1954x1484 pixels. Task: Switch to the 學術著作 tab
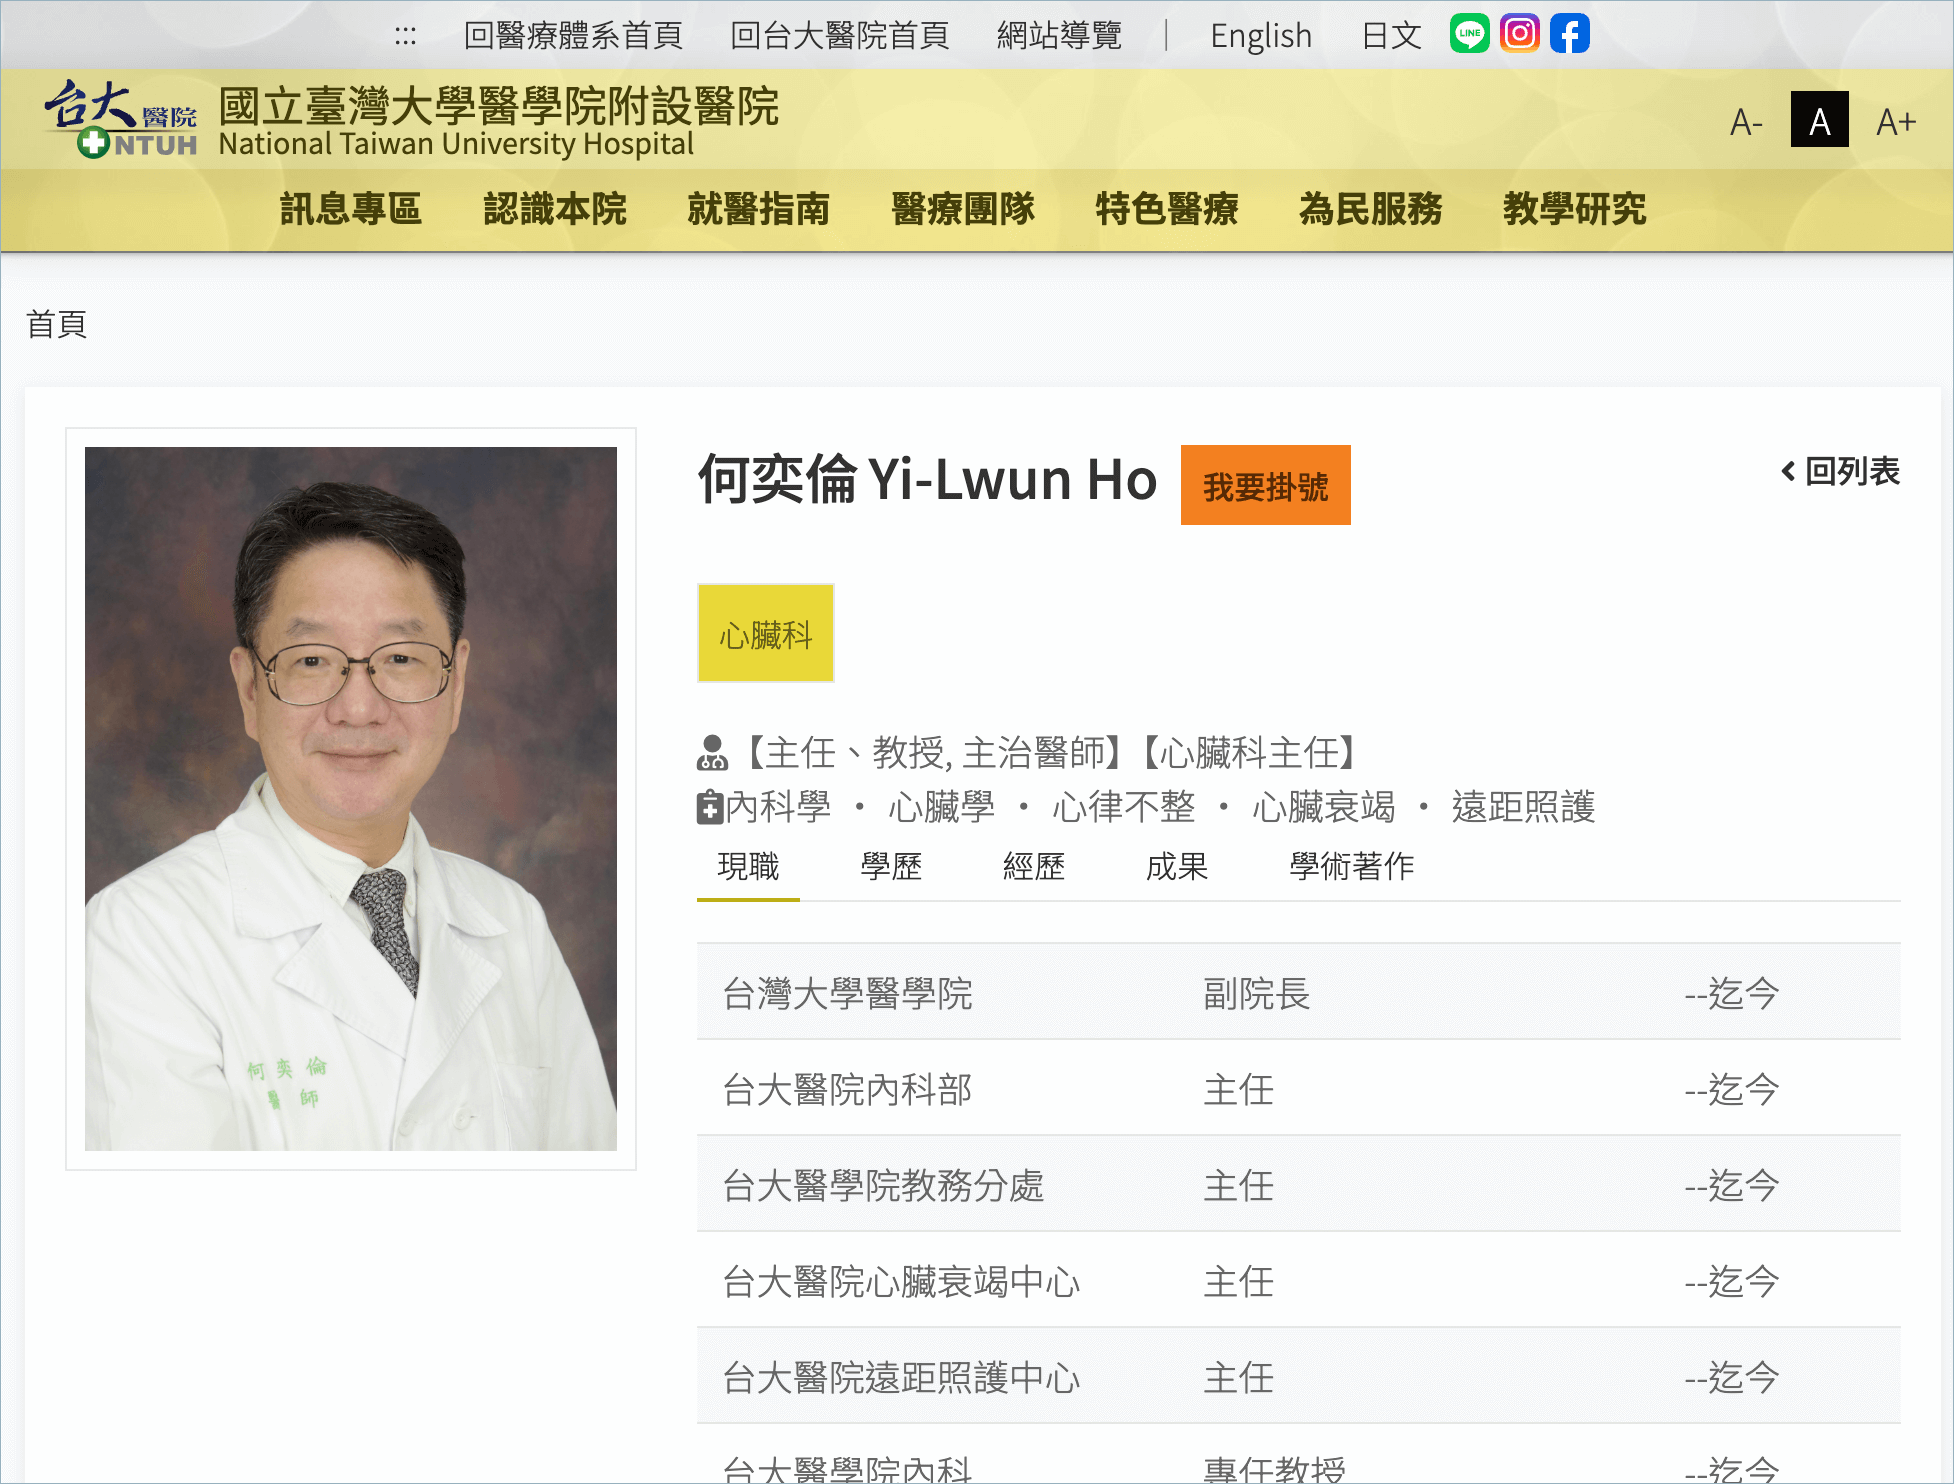point(1351,866)
